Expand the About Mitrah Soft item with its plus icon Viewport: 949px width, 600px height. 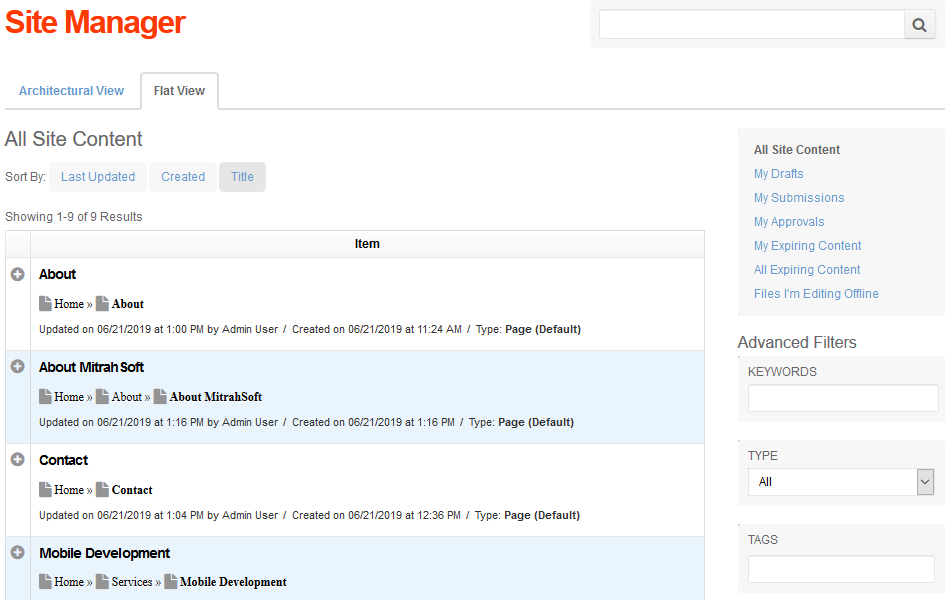(x=16, y=366)
